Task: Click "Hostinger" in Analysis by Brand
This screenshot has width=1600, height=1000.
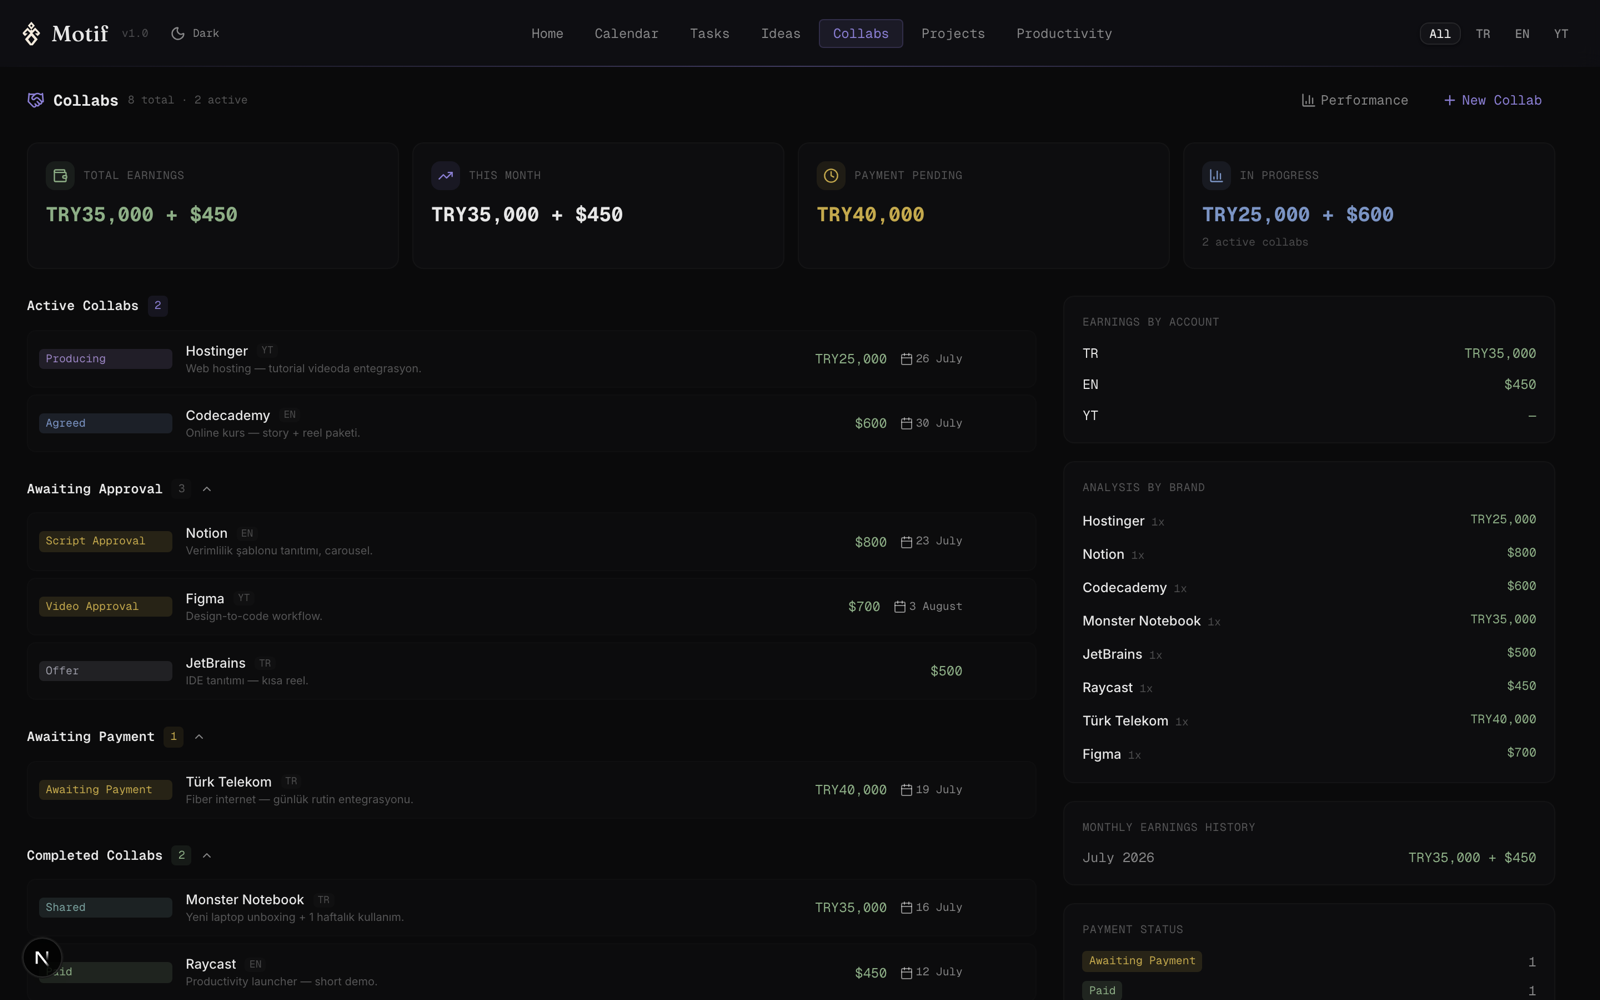Action: coord(1113,521)
